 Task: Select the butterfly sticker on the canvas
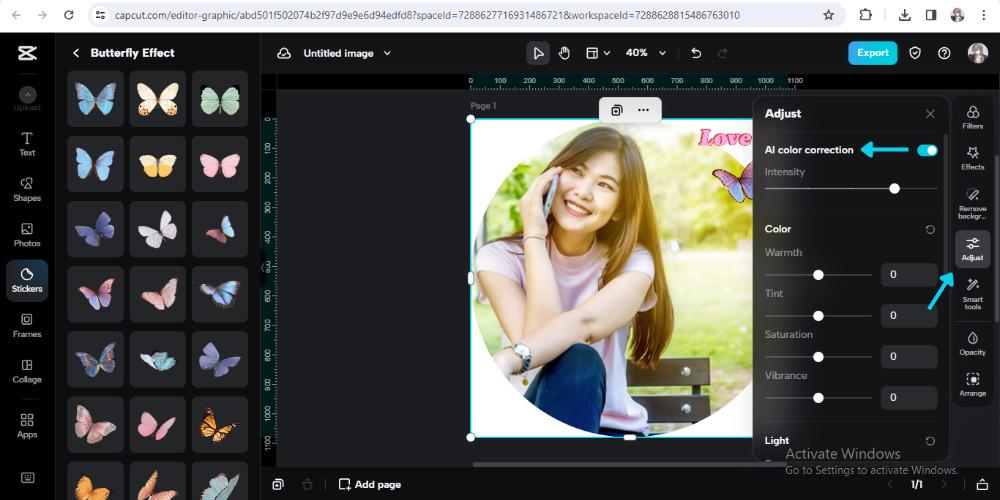click(x=733, y=183)
